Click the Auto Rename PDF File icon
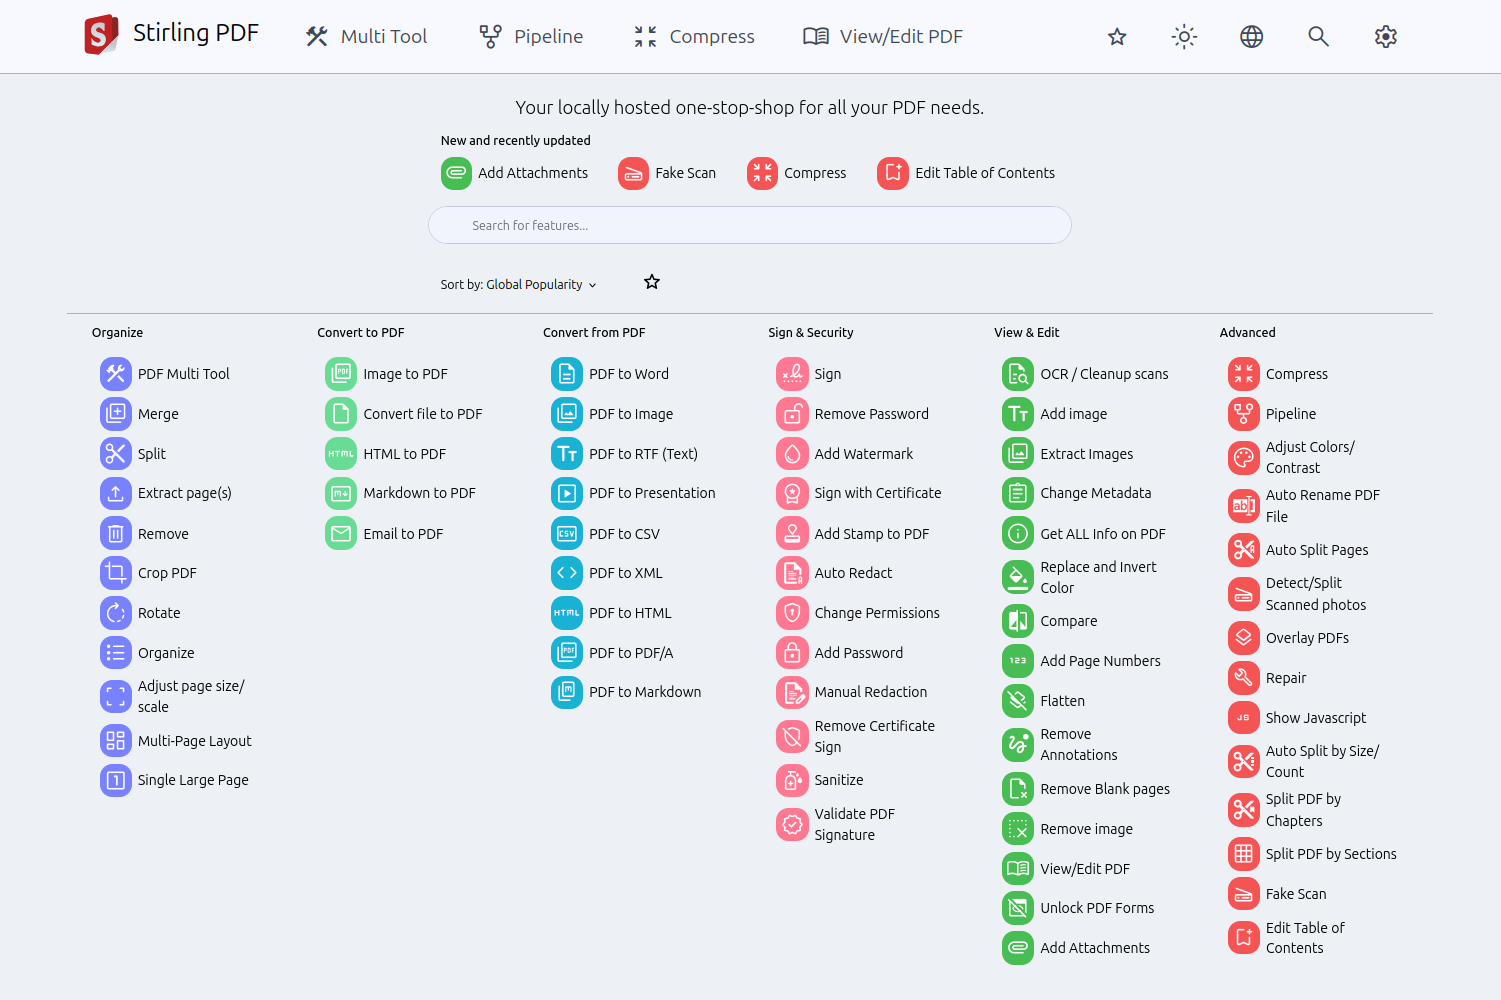The height and width of the screenshot is (1000, 1501). coord(1244,506)
